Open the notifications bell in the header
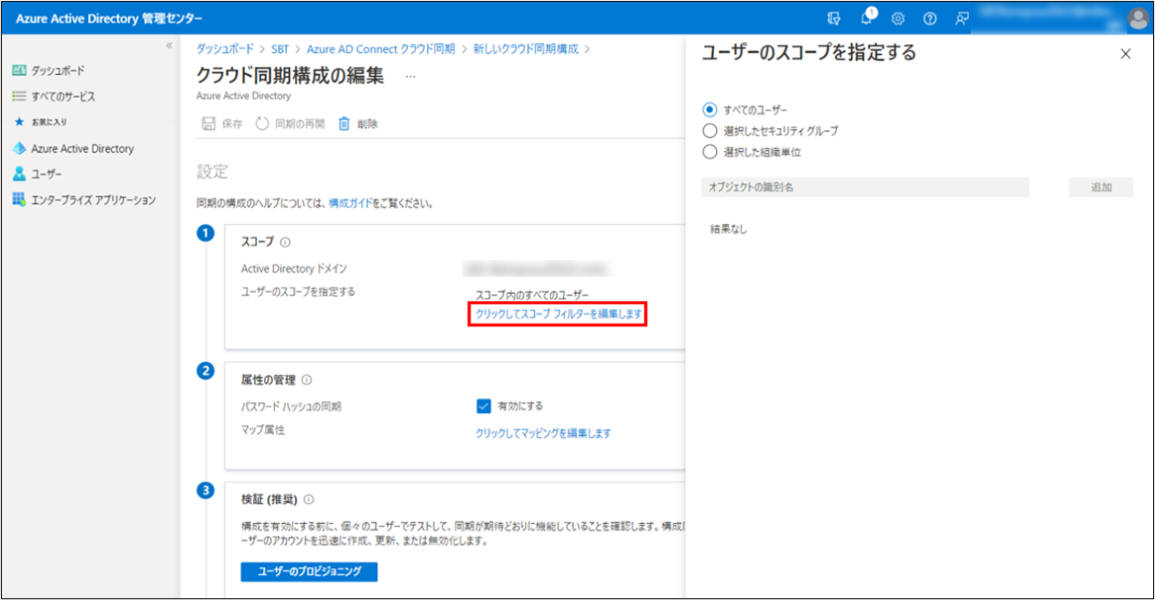The width and height of the screenshot is (1155, 600). (867, 17)
